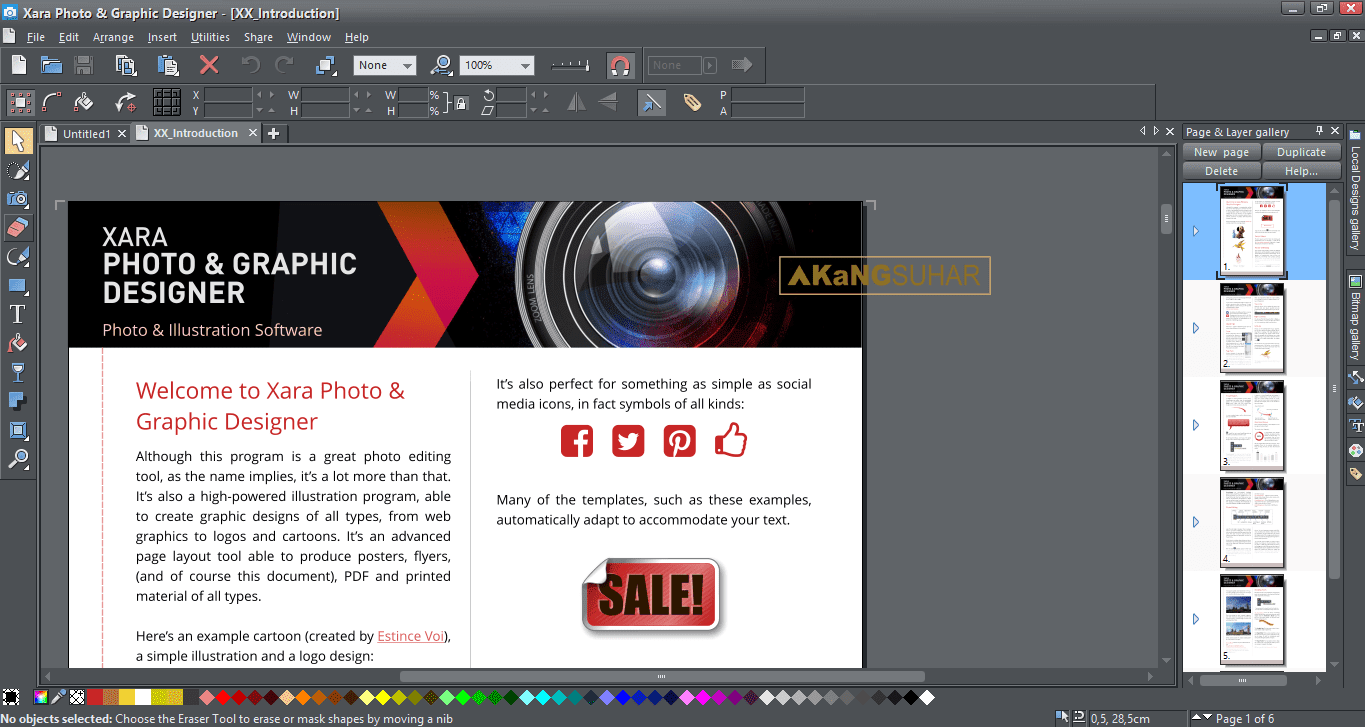
Task: Select the Transparency tool wine glass icon
Action: coord(18,372)
